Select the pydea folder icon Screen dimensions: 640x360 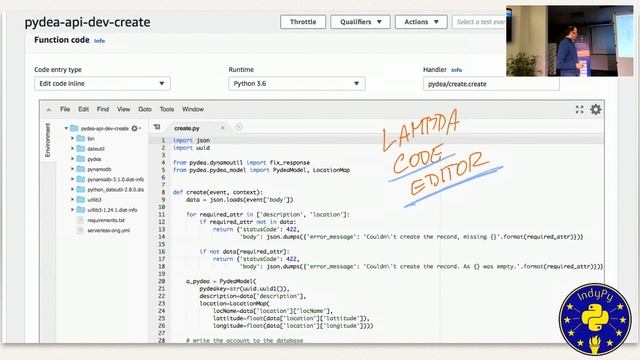click(x=81, y=159)
